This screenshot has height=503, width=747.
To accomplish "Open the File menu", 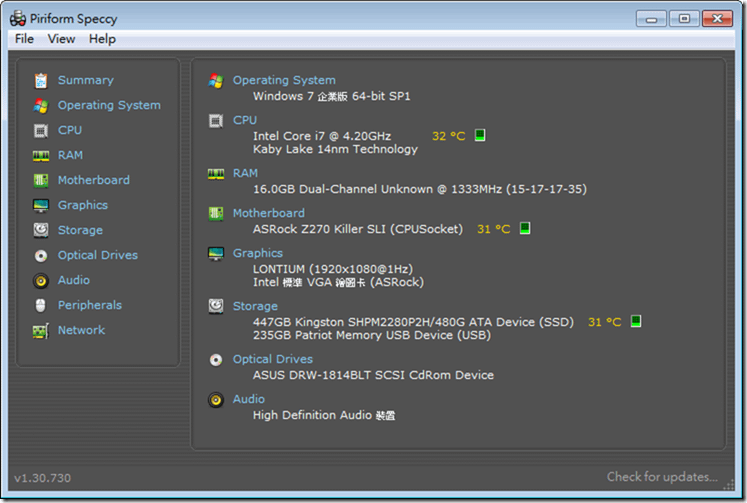I will click(24, 39).
